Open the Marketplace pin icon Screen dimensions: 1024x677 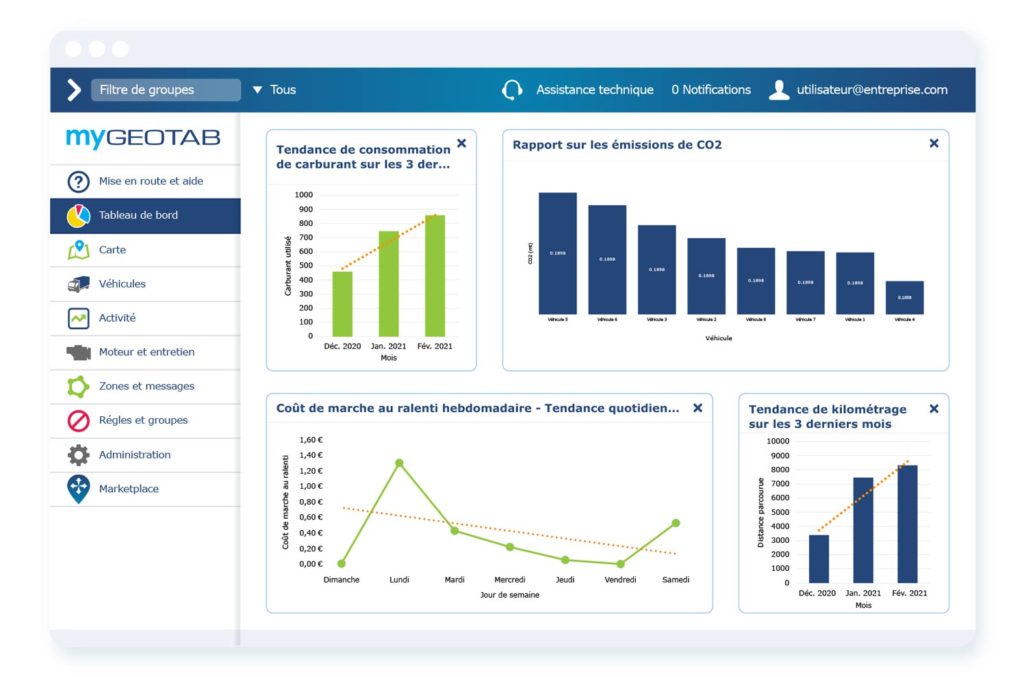tap(78, 489)
